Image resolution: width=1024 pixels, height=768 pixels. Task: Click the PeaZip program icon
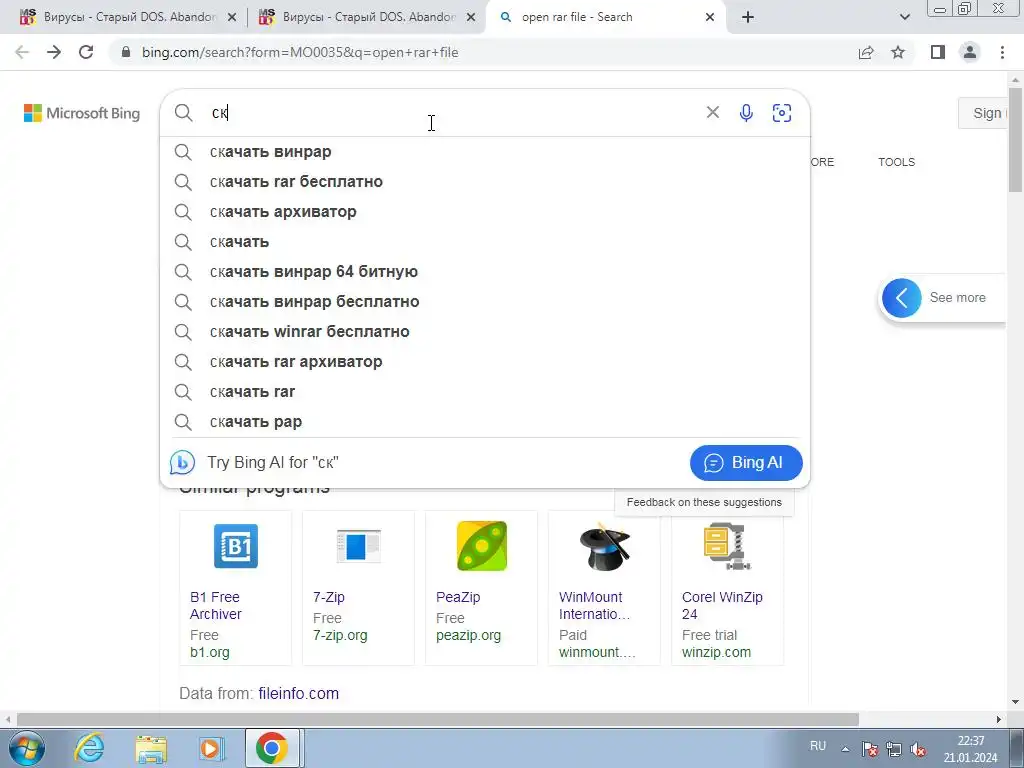(482, 546)
